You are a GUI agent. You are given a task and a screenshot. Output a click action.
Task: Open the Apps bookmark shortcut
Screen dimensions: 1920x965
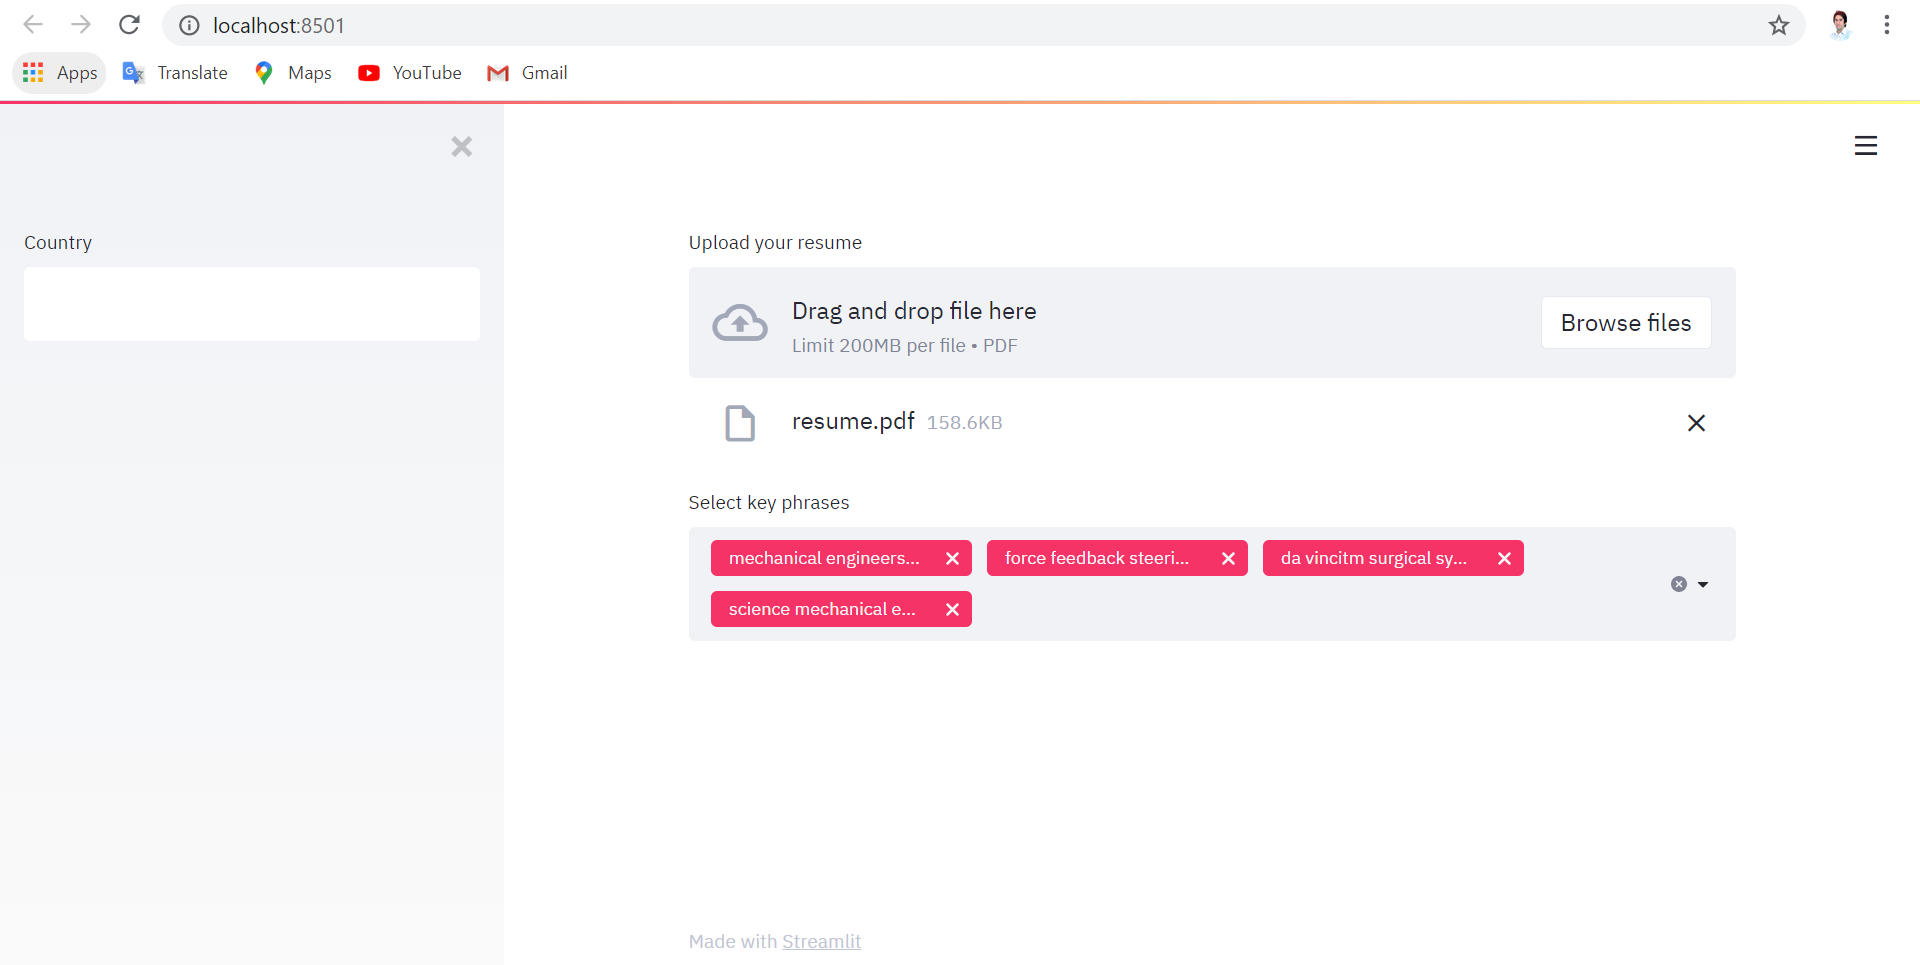click(60, 73)
